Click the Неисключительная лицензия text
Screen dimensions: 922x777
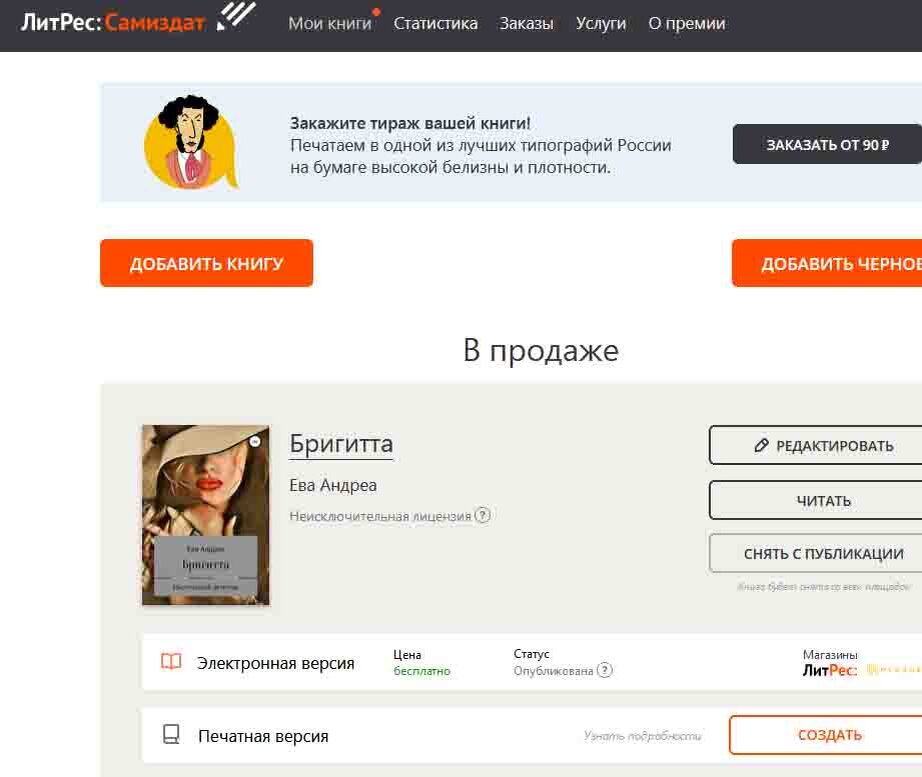click(380, 516)
